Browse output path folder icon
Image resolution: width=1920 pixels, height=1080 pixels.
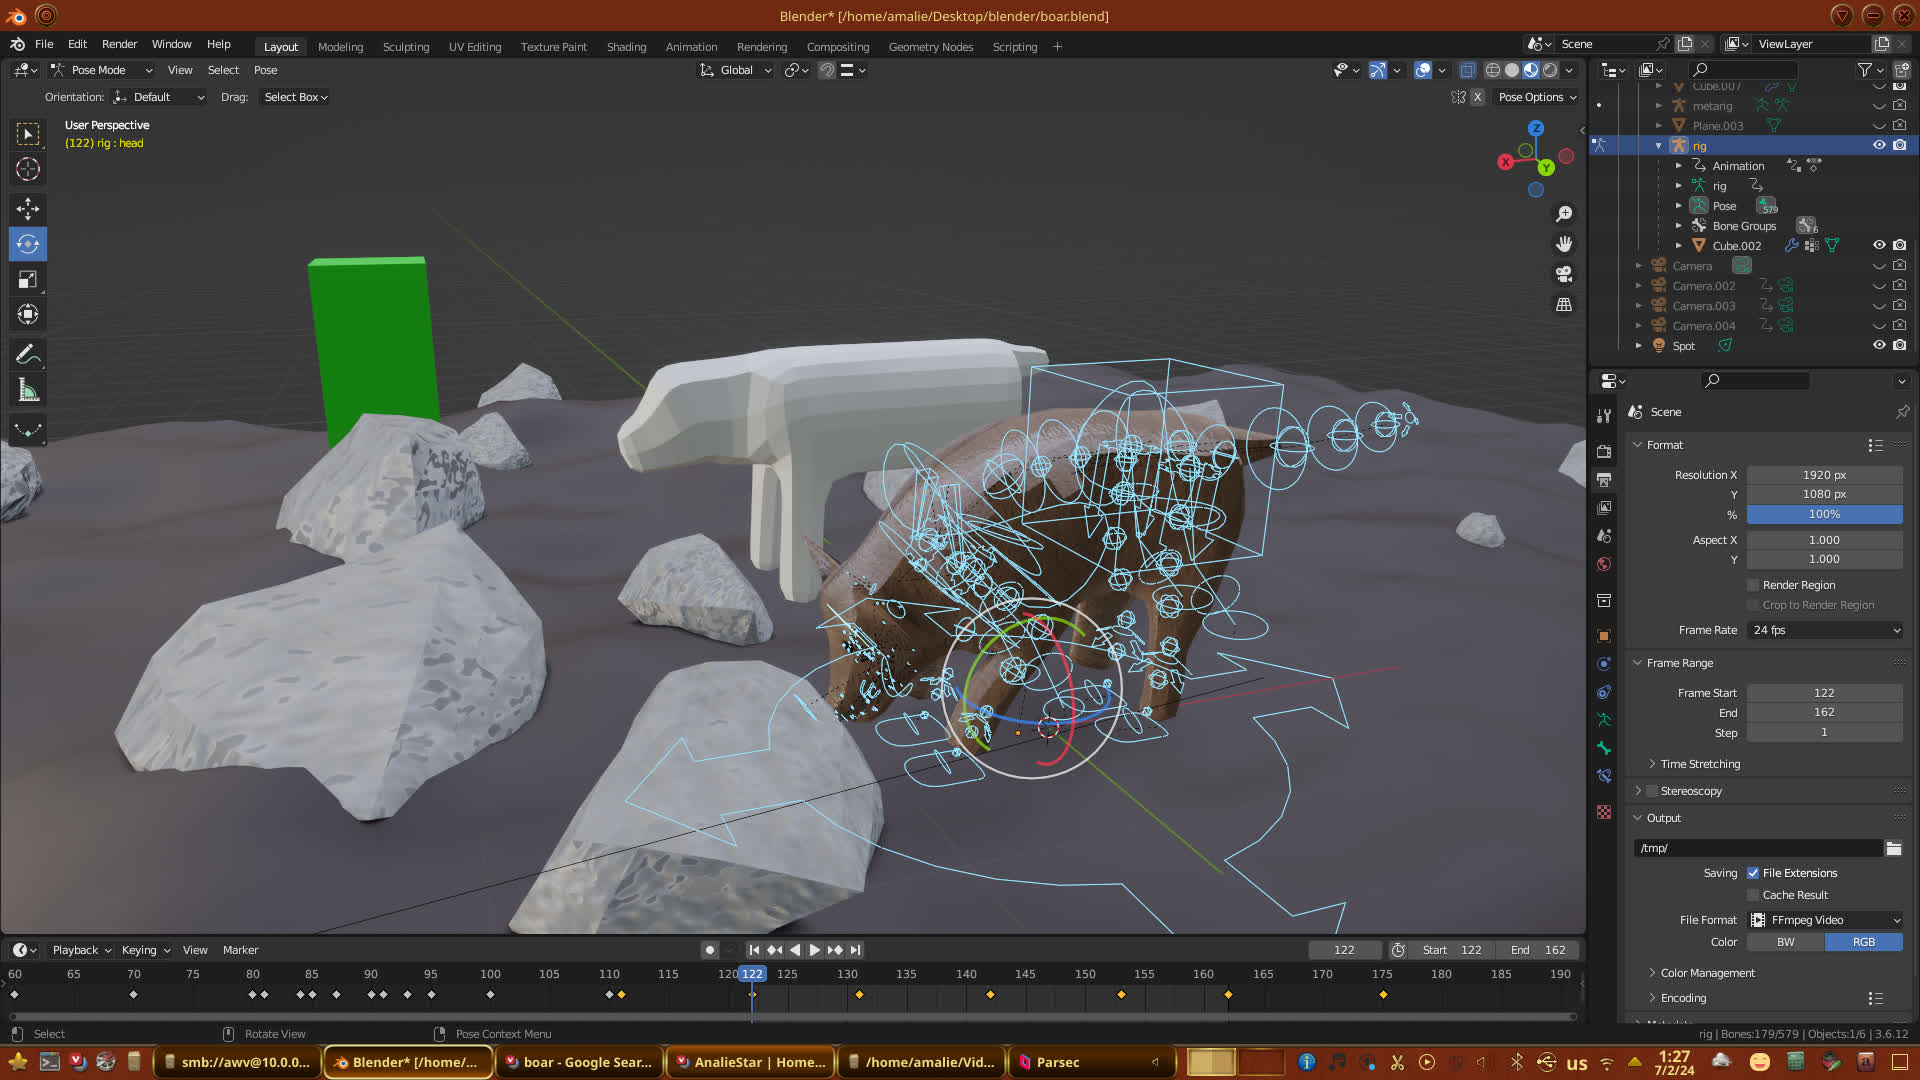1894,848
